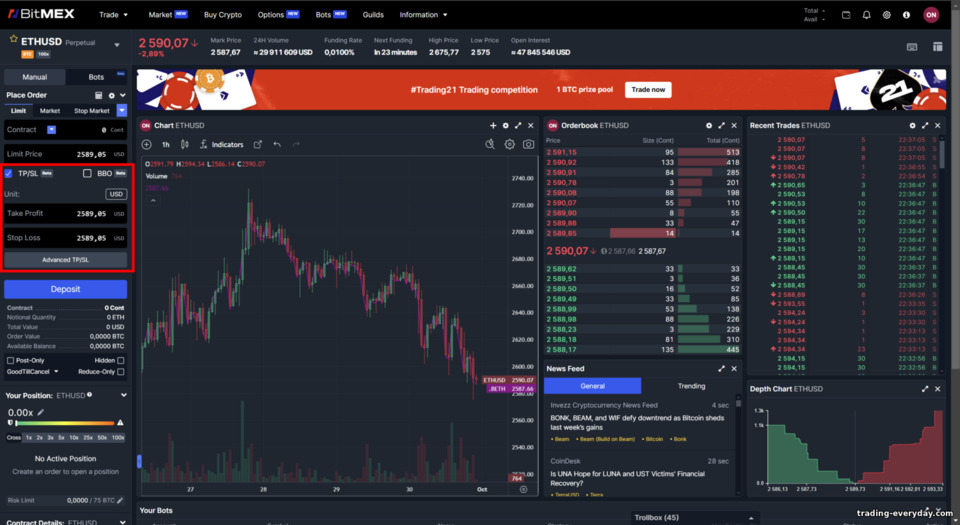Image resolution: width=960 pixels, height=525 pixels.
Task: Collapse the Place Order section chevron
Action: tap(123, 95)
